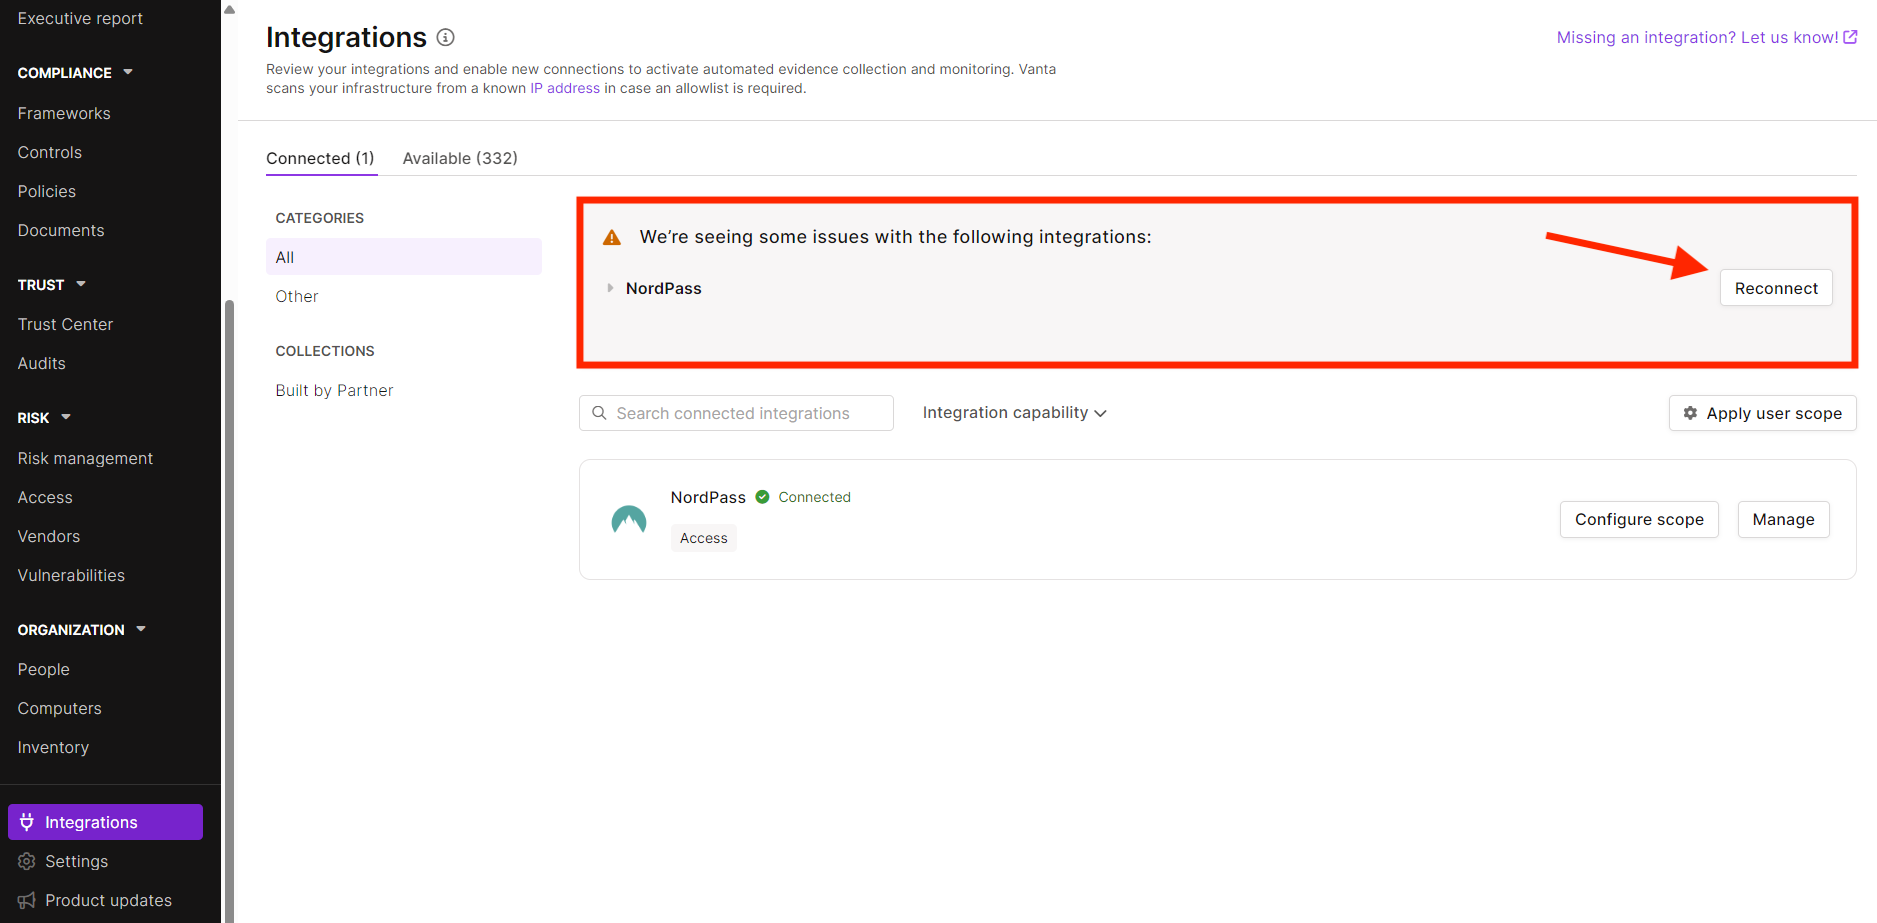Collapse the ORGANIZATION section
1877x923 pixels.
[x=141, y=629]
